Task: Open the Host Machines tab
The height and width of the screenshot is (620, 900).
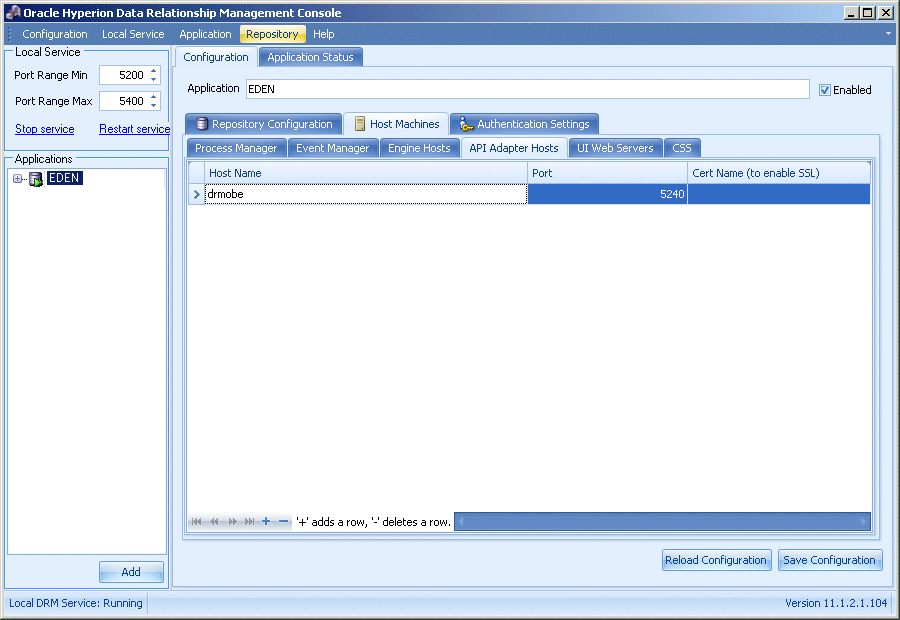Action: tap(397, 124)
